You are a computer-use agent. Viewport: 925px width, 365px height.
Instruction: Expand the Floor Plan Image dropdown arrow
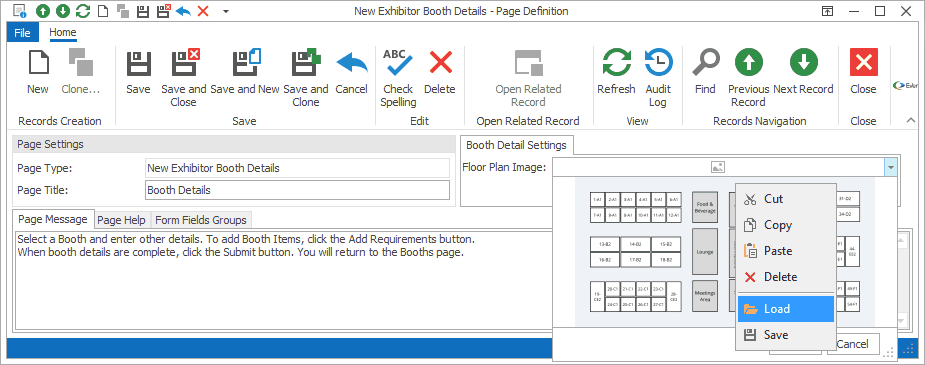click(x=891, y=167)
